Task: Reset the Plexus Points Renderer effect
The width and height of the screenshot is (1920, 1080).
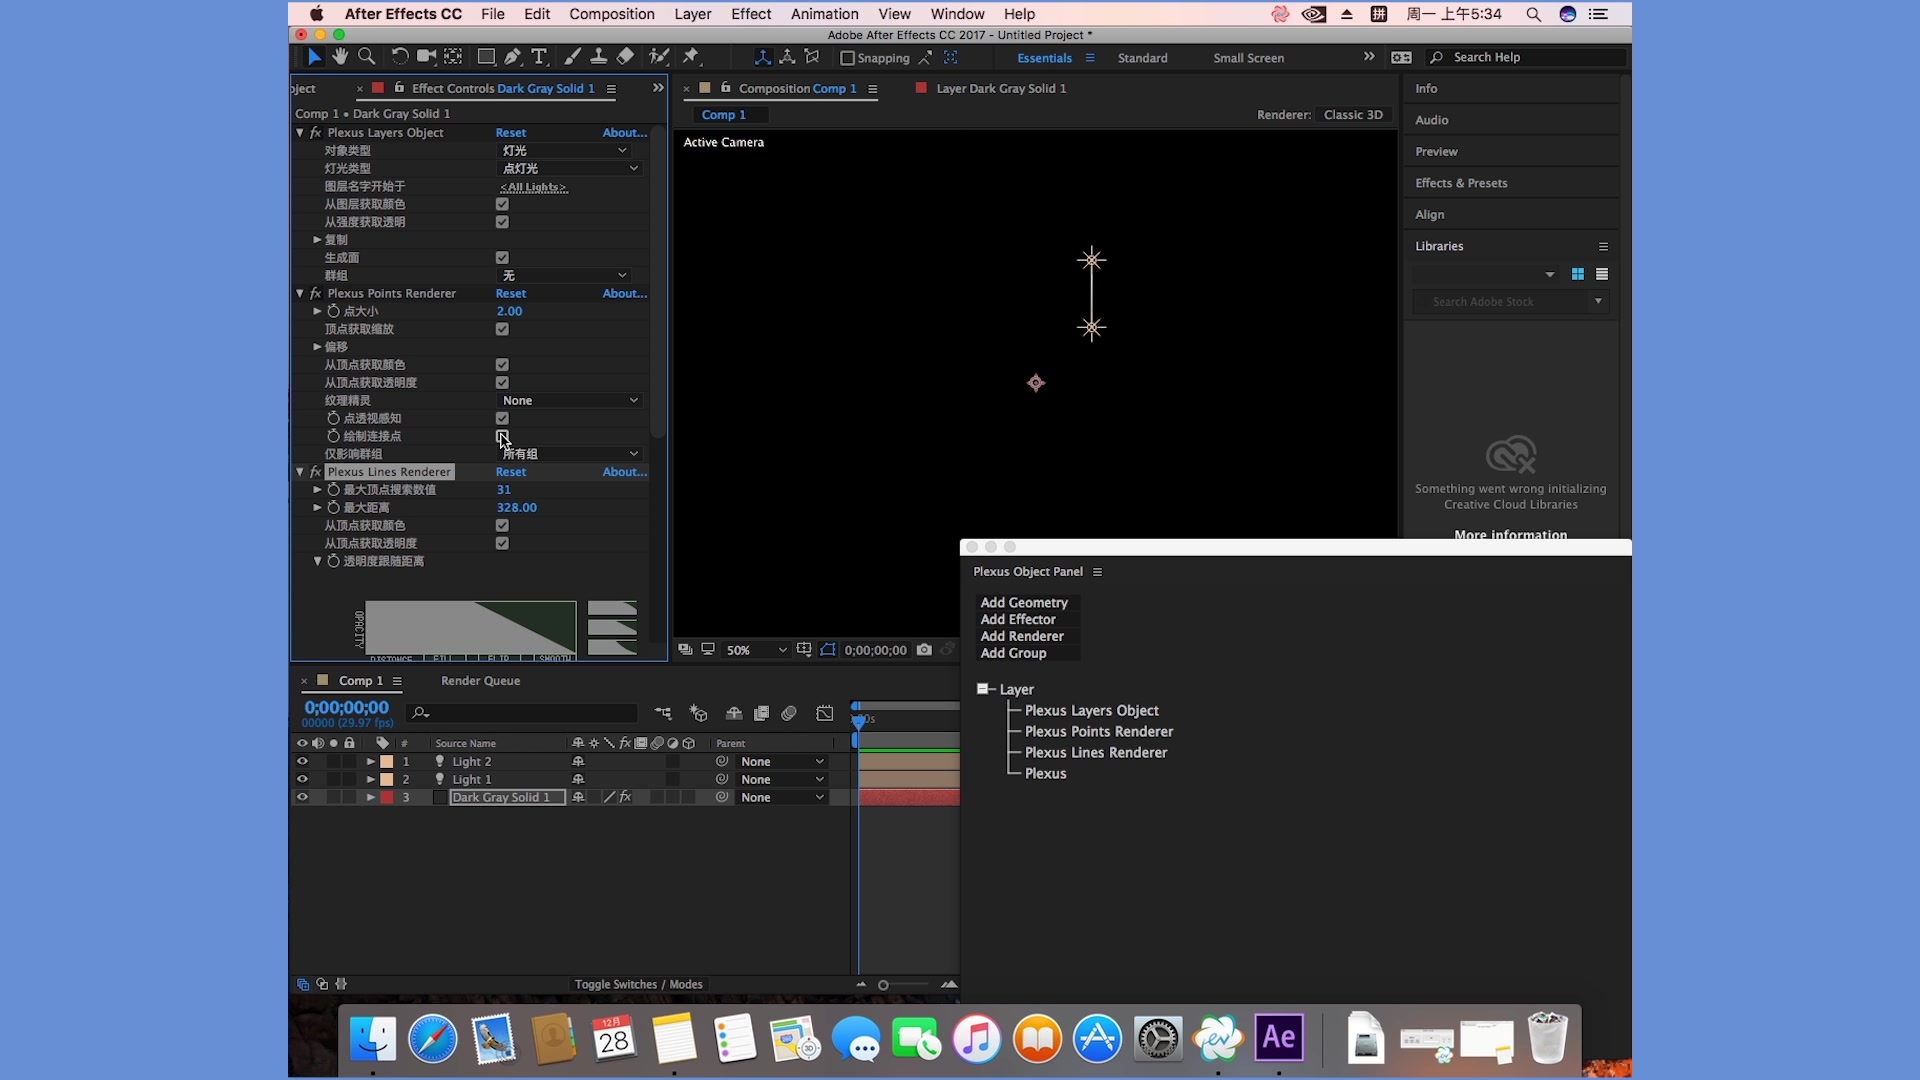Action: (510, 294)
